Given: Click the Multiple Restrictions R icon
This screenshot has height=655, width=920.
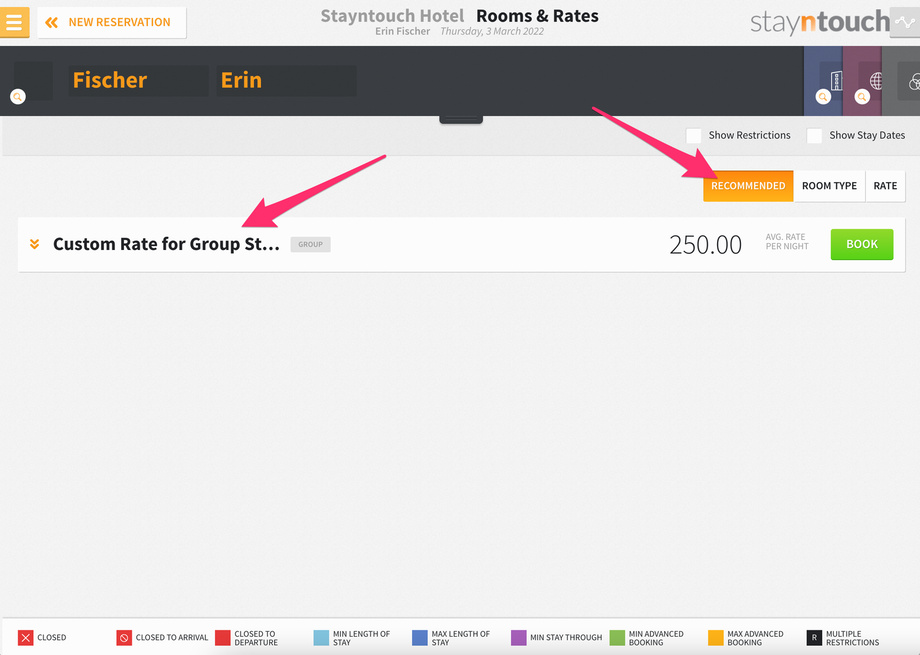Looking at the screenshot, I should (x=814, y=637).
